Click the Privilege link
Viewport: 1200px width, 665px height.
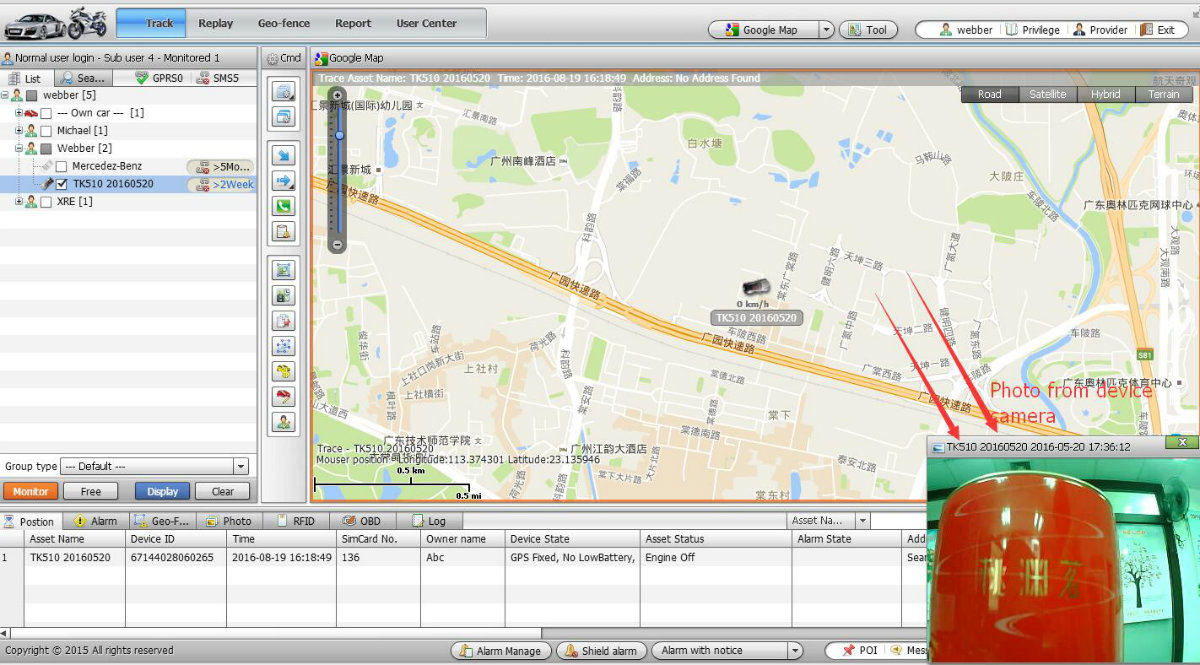[1032, 30]
